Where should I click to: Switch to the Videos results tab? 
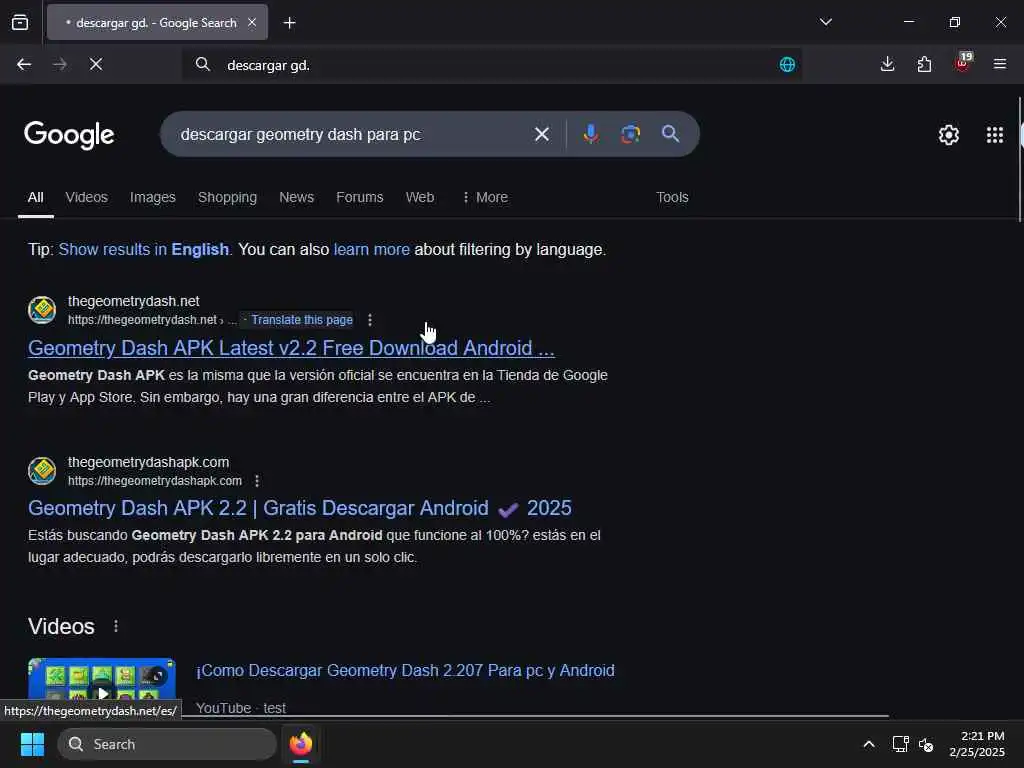click(86, 197)
